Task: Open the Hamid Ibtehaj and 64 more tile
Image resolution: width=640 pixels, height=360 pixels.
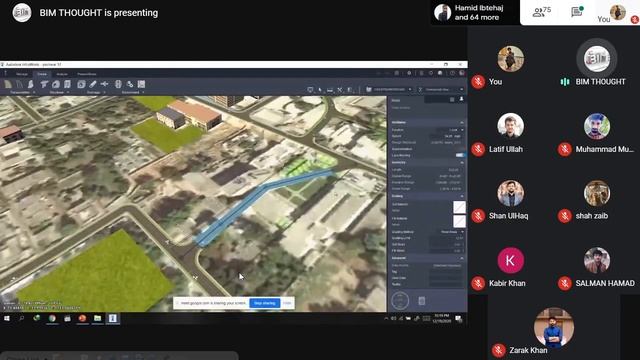Action: pos(475,13)
